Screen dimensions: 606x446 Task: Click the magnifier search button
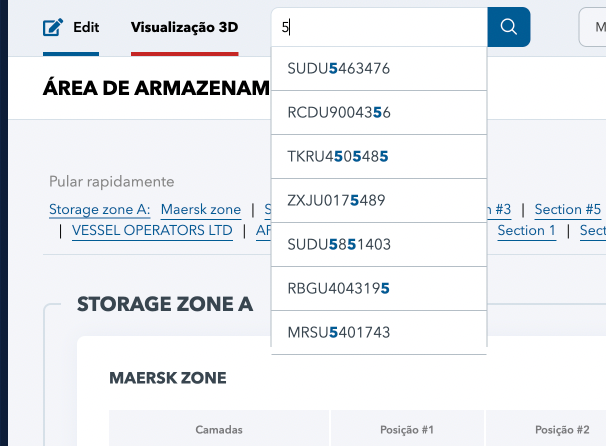pos(509,27)
